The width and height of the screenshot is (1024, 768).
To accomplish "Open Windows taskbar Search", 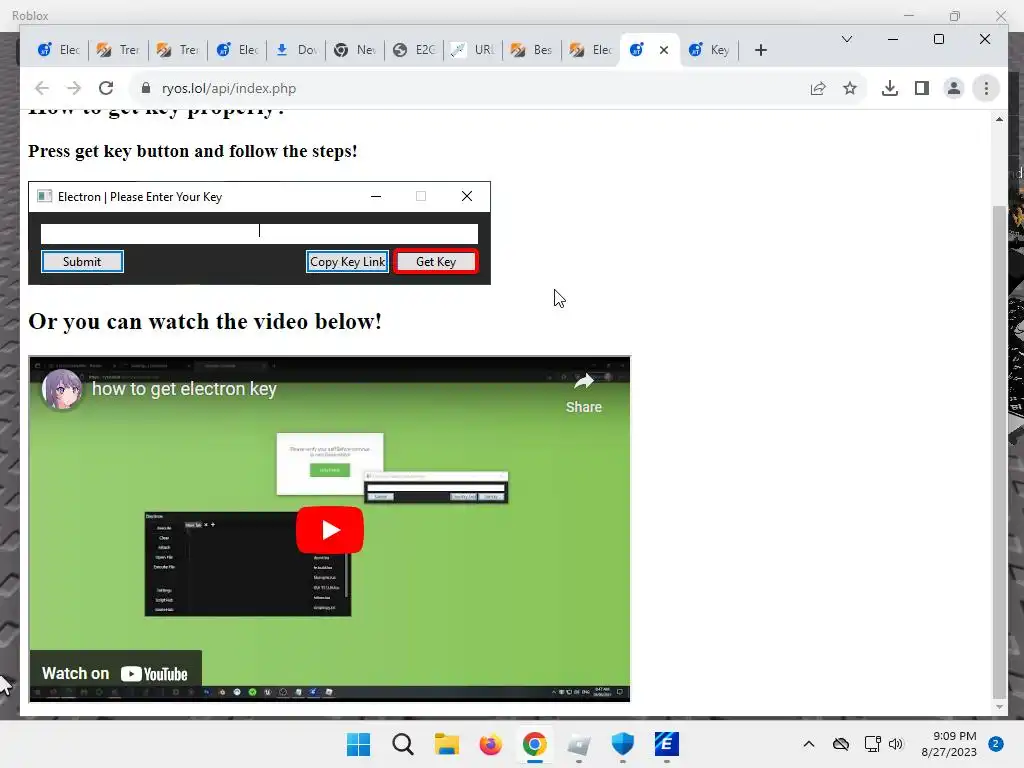I will tap(403, 744).
